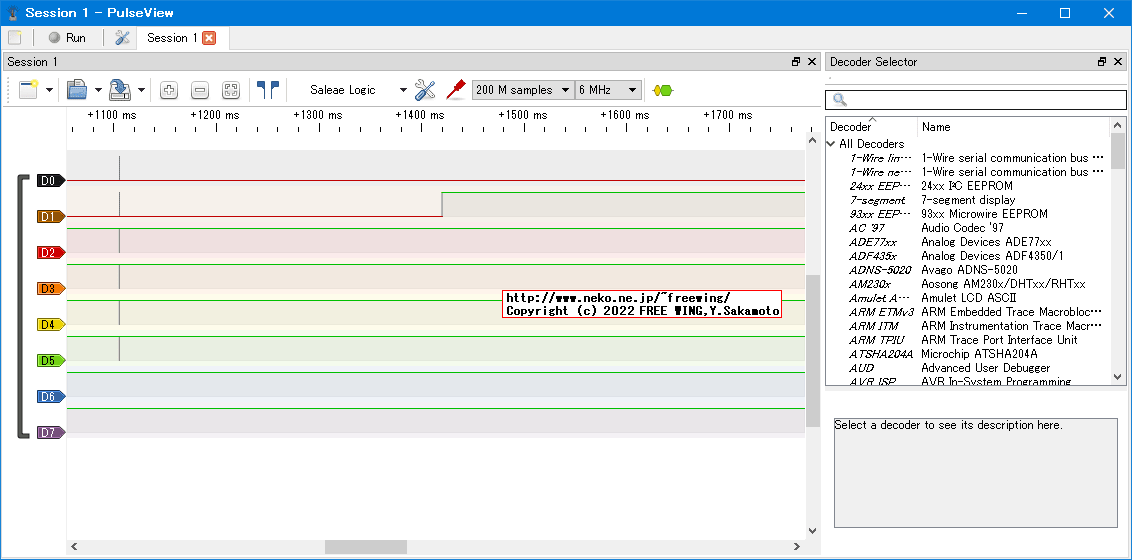Zoom to fit the full capture
This screenshot has height=560, width=1132.
pyautogui.click(x=230, y=90)
